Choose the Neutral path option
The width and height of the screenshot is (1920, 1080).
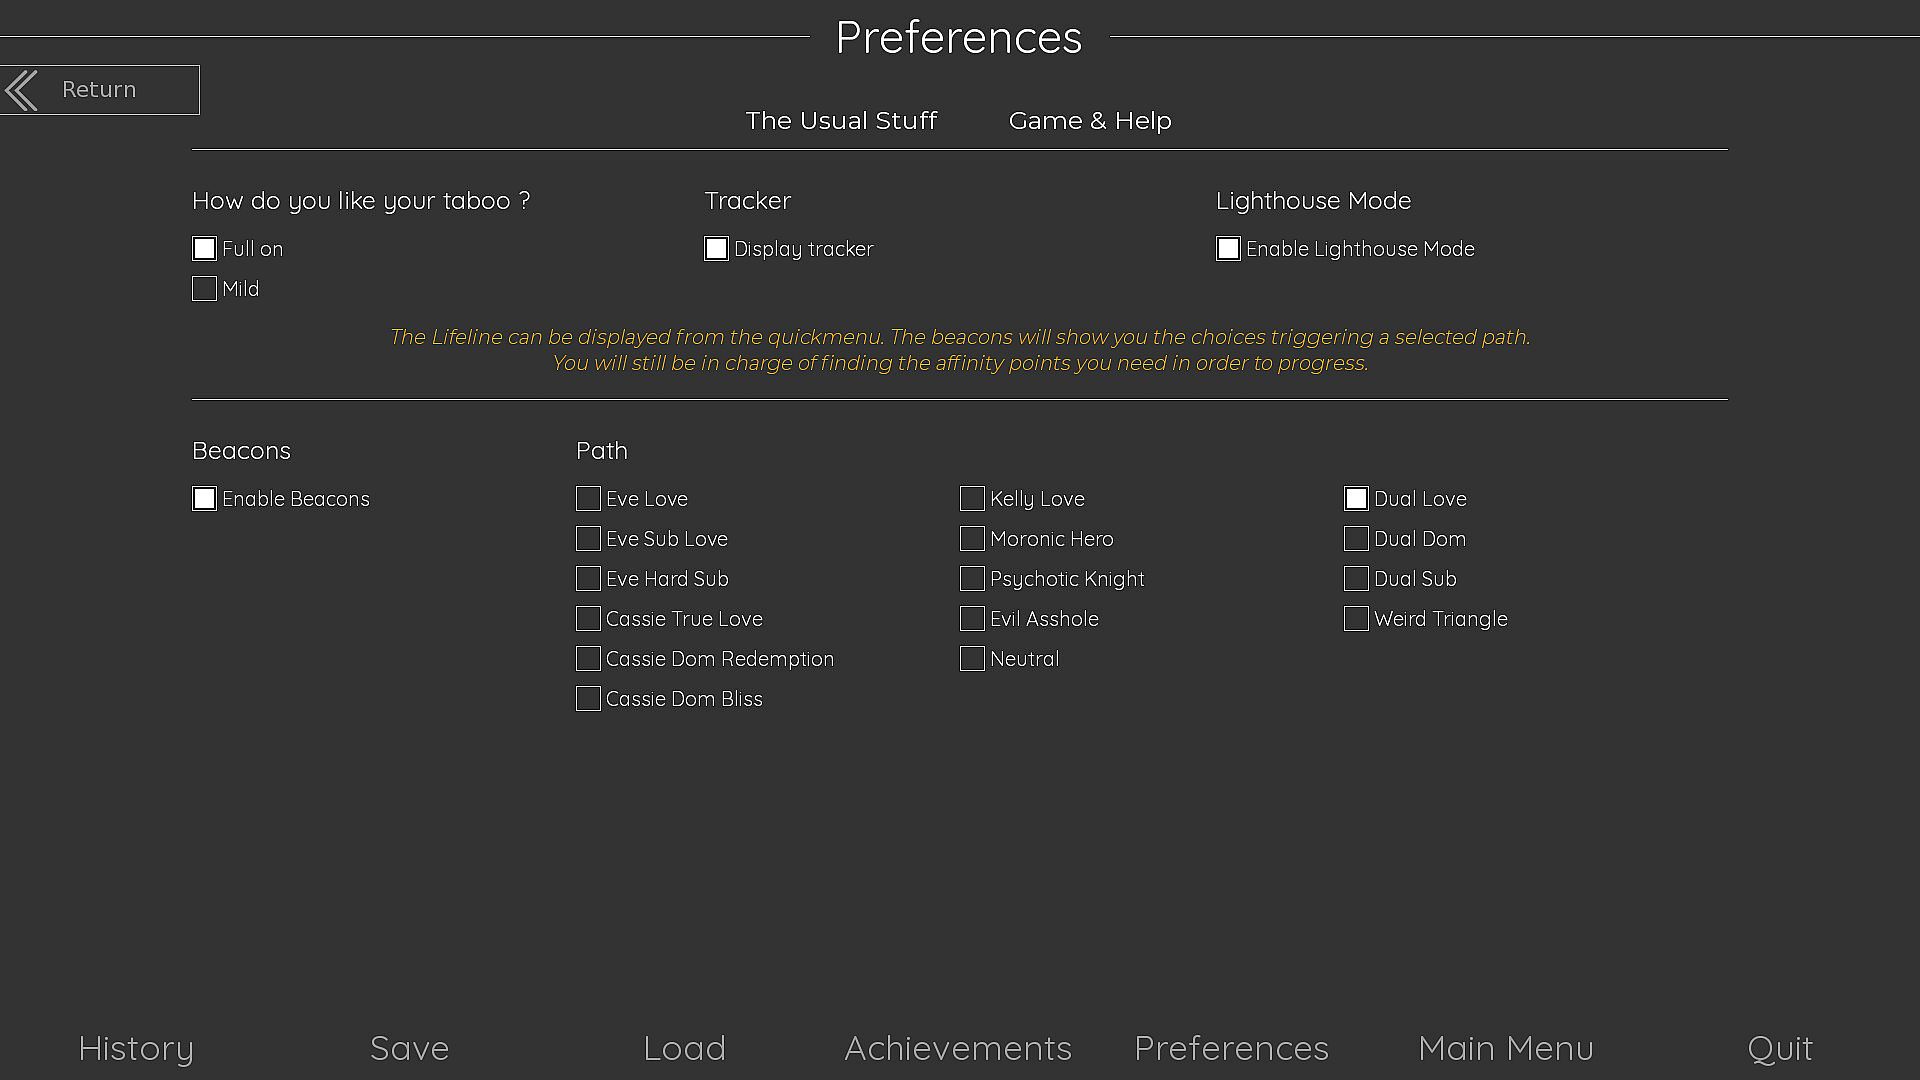973,659
